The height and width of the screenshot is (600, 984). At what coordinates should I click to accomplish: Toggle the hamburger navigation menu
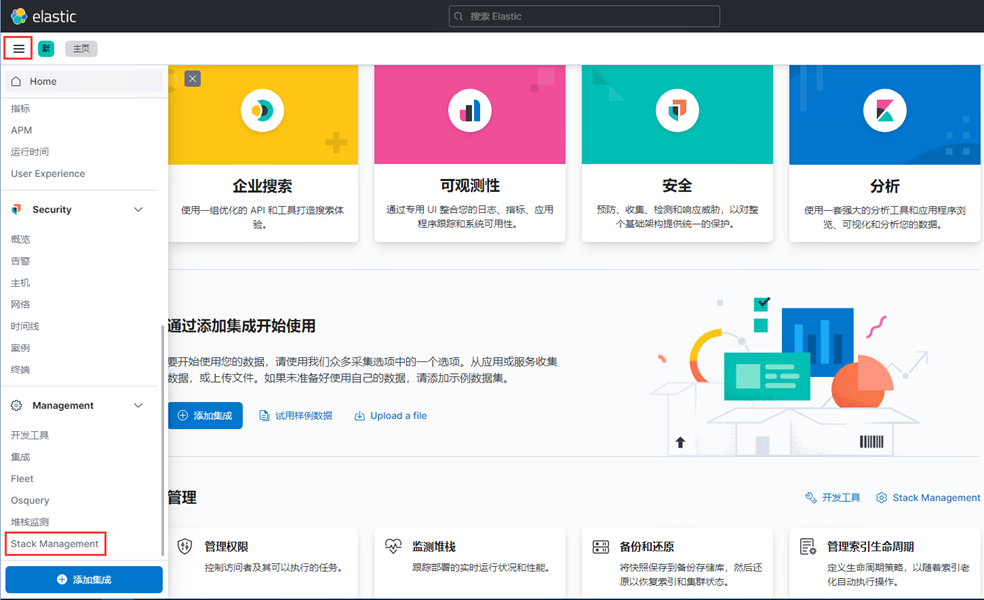18,48
